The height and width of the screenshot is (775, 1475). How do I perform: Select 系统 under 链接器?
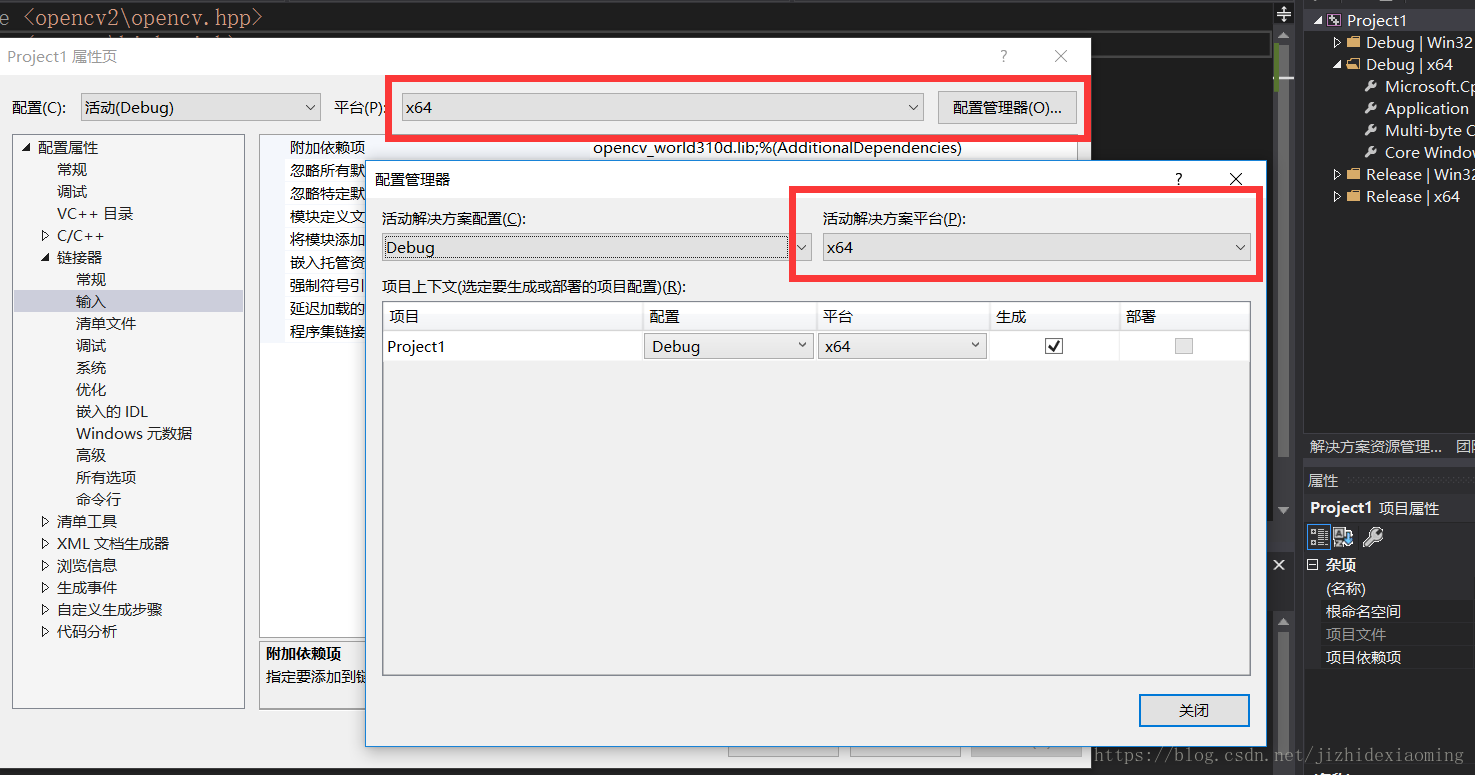(91, 368)
